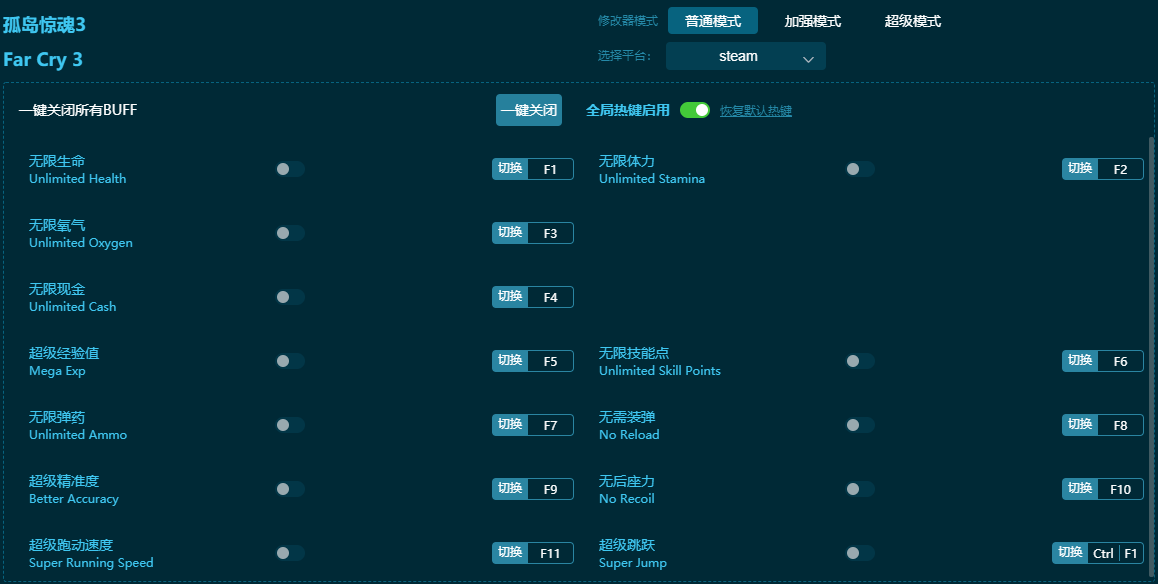This screenshot has height=584, width=1158.
Task: Switch on Mega Exp toggle
Action: [290, 361]
